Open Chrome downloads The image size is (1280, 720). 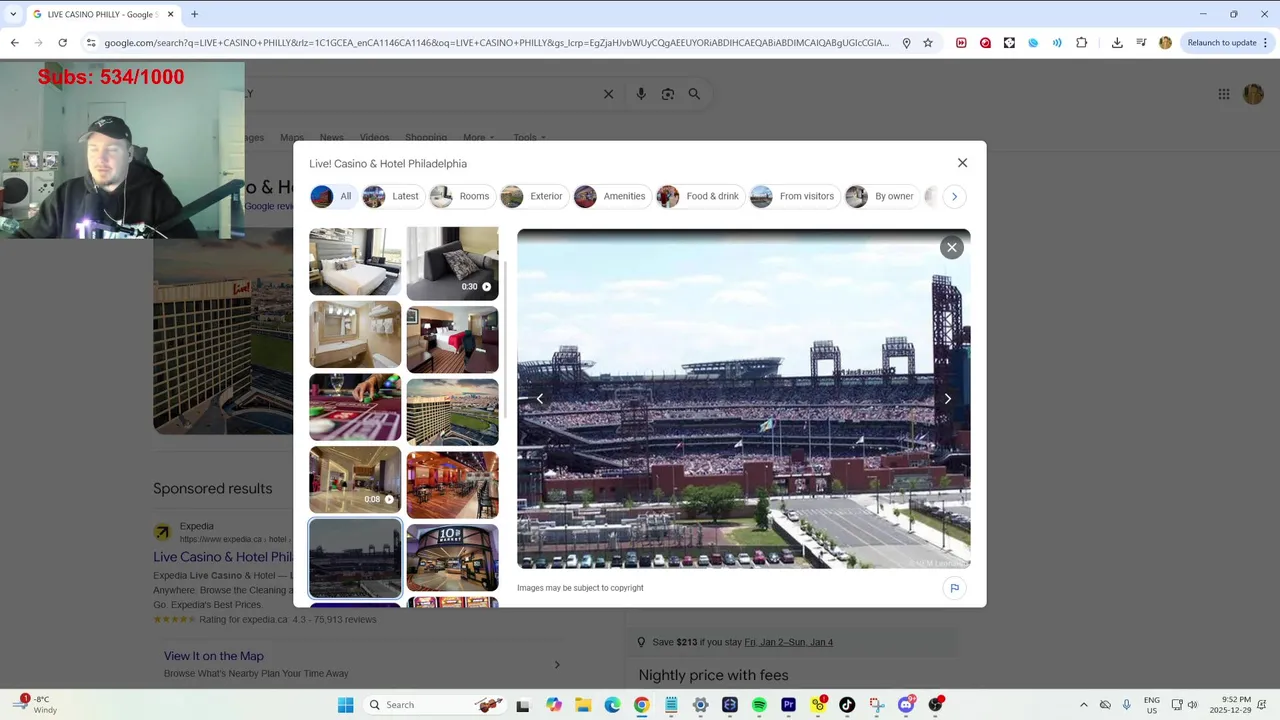coord(1117,43)
